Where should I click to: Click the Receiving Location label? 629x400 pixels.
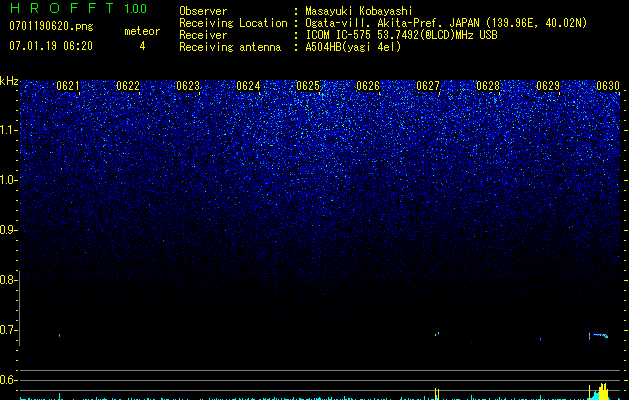coord(233,23)
